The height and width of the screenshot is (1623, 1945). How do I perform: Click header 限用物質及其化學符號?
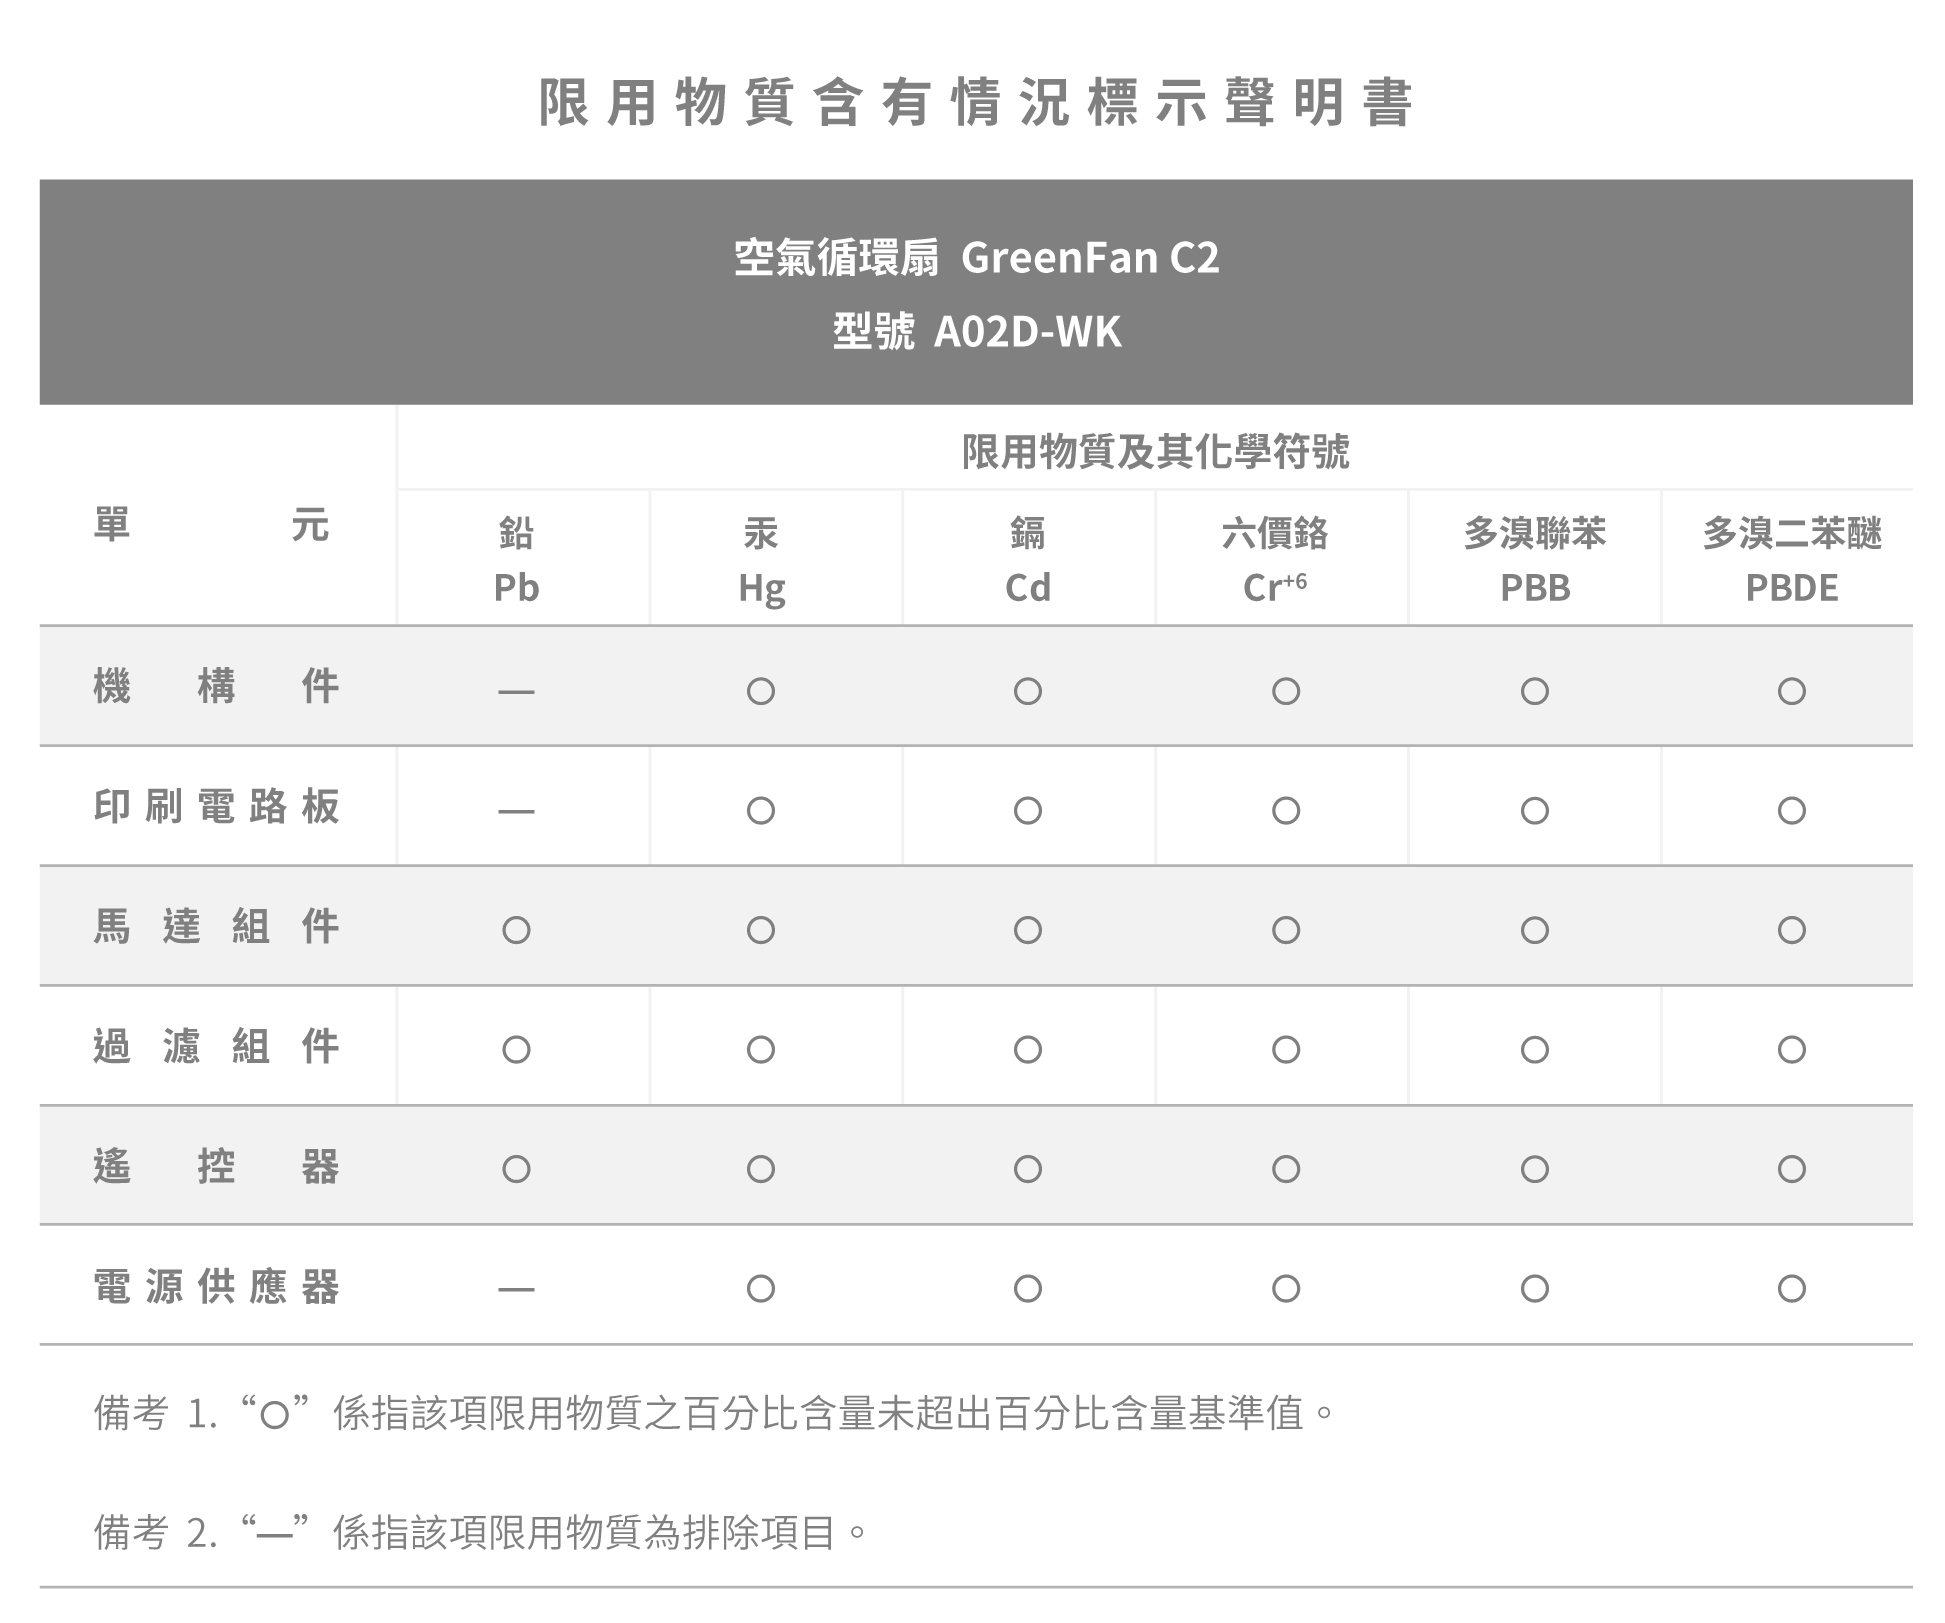pos(1155,452)
